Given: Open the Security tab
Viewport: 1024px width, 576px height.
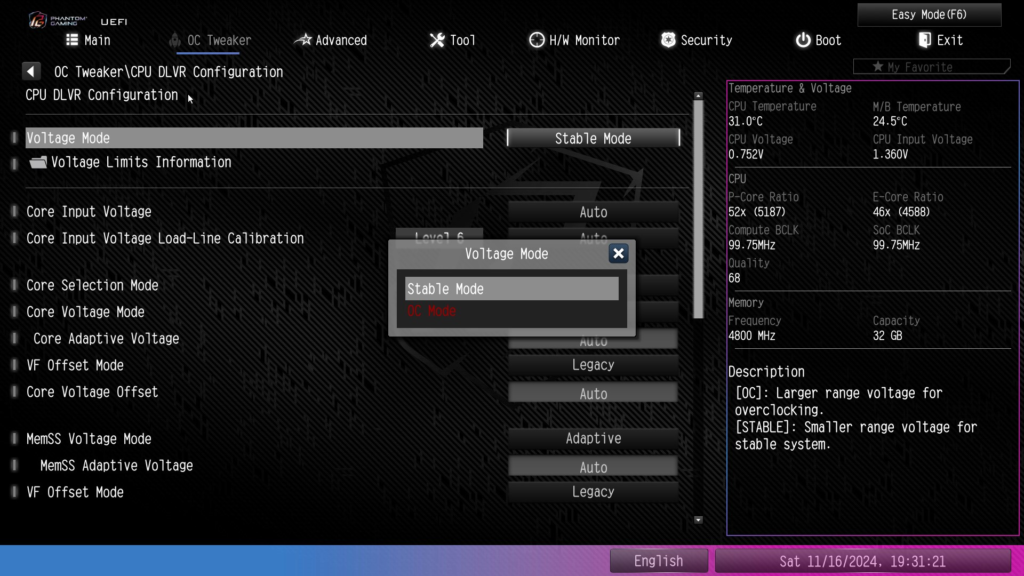Looking at the screenshot, I should 696,40.
